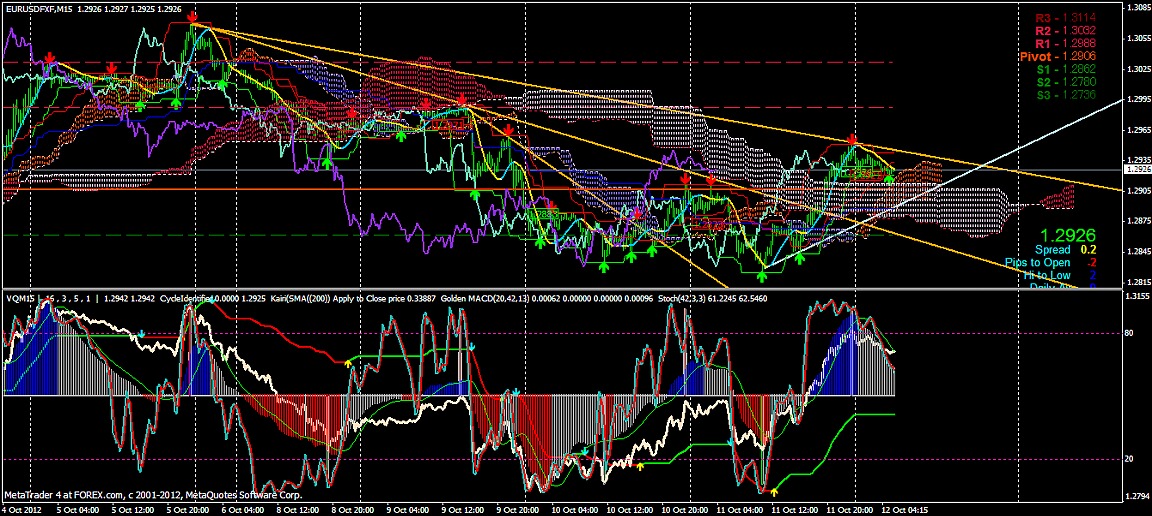
Task: Click the MetaTrader 4 at FOREX.com copyright text
Action: (x=153, y=495)
